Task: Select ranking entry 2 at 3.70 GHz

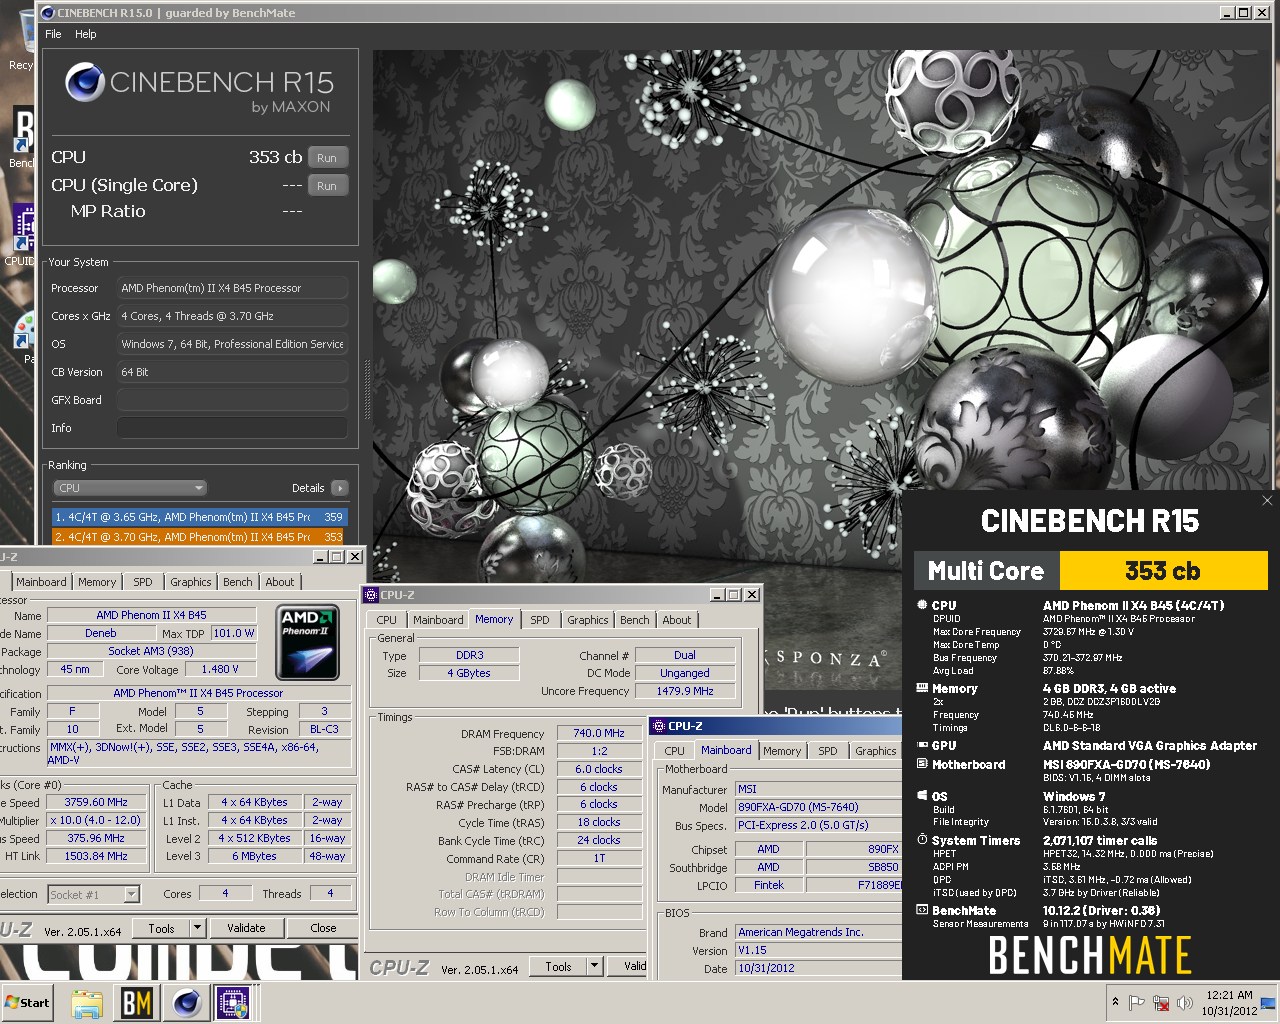Action: click(x=199, y=537)
